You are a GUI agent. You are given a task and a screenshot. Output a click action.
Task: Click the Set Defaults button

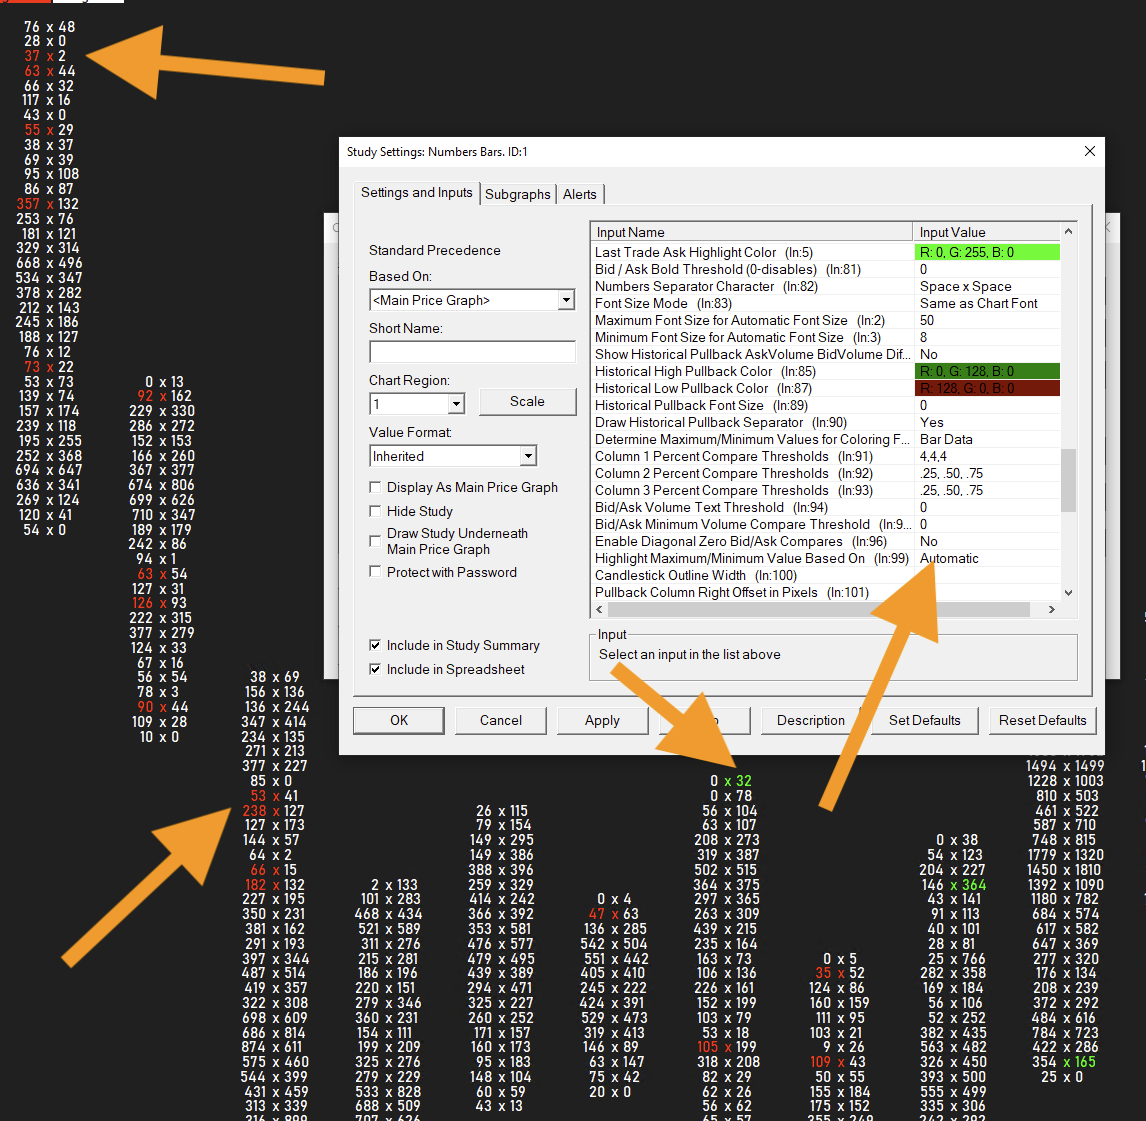(x=925, y=721)
